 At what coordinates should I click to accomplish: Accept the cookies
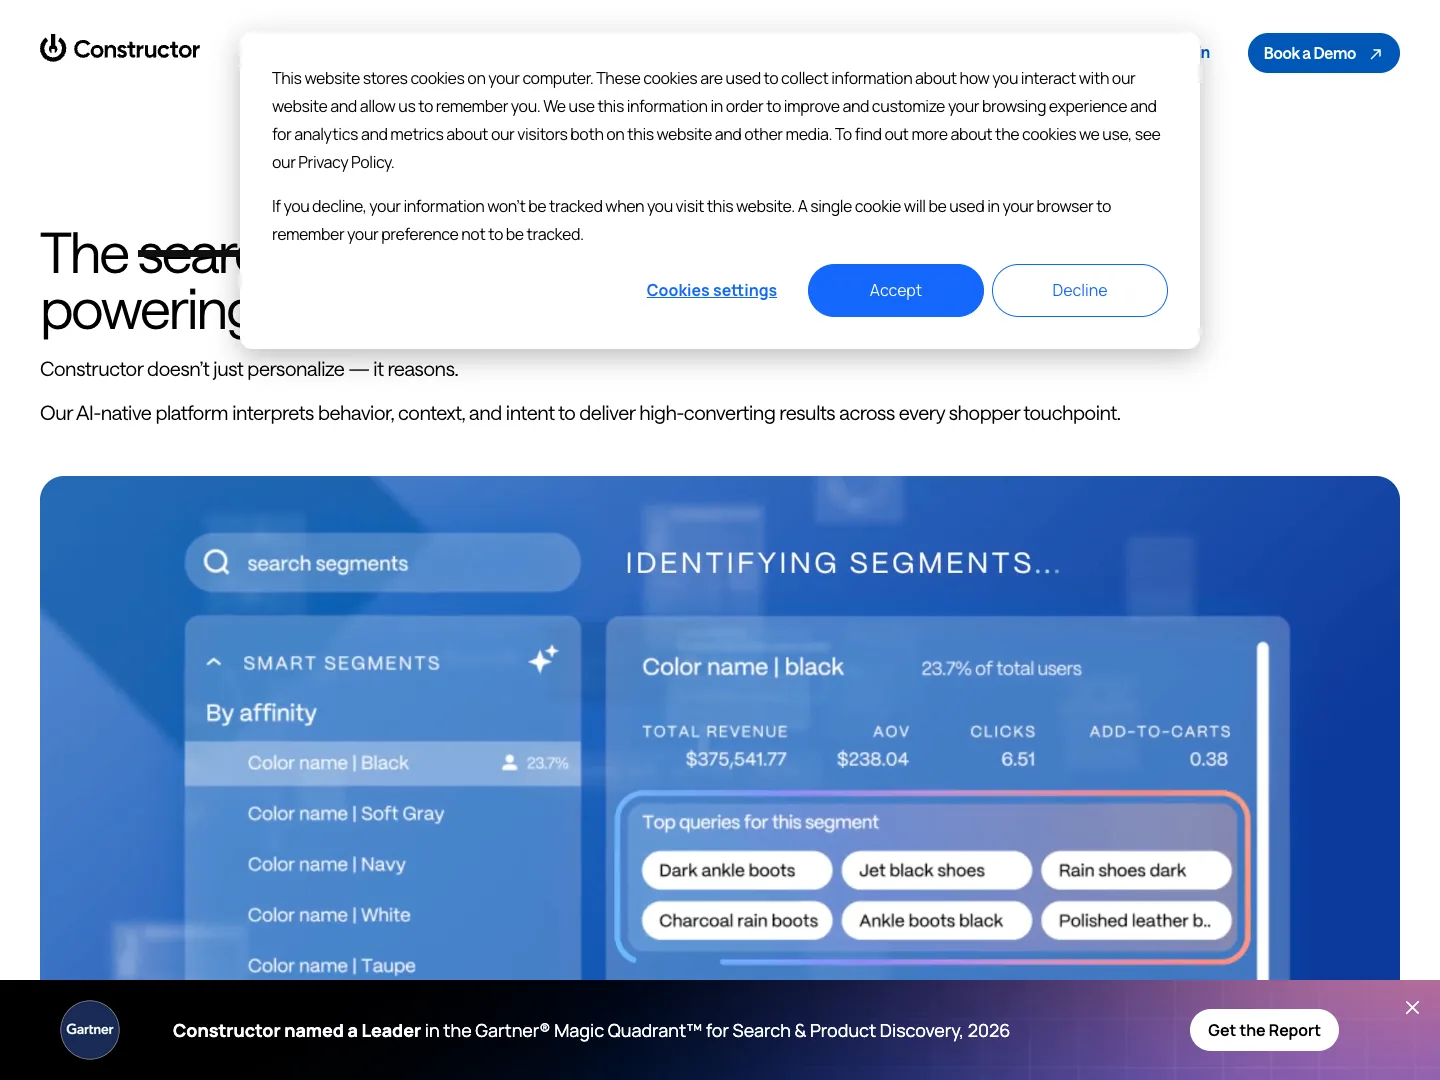point(895,290)
